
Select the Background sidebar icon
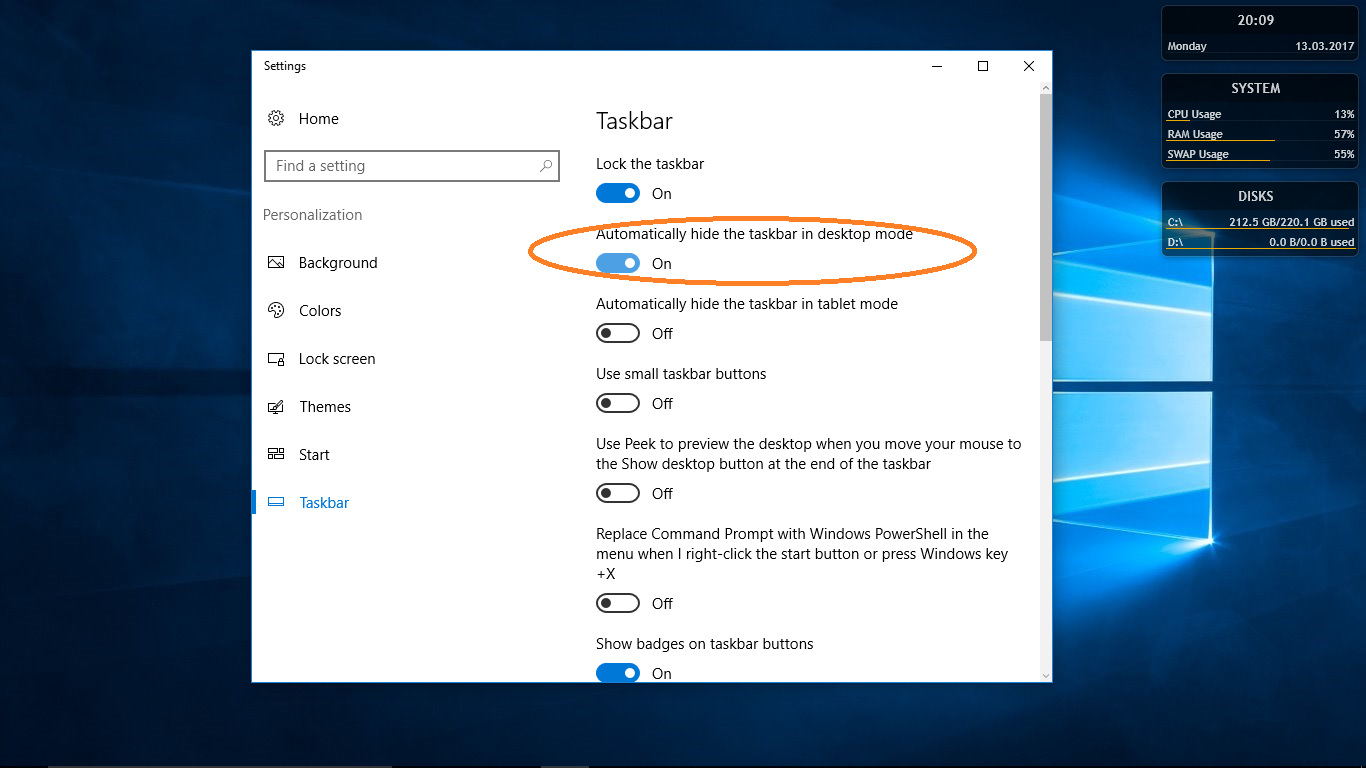276,262
